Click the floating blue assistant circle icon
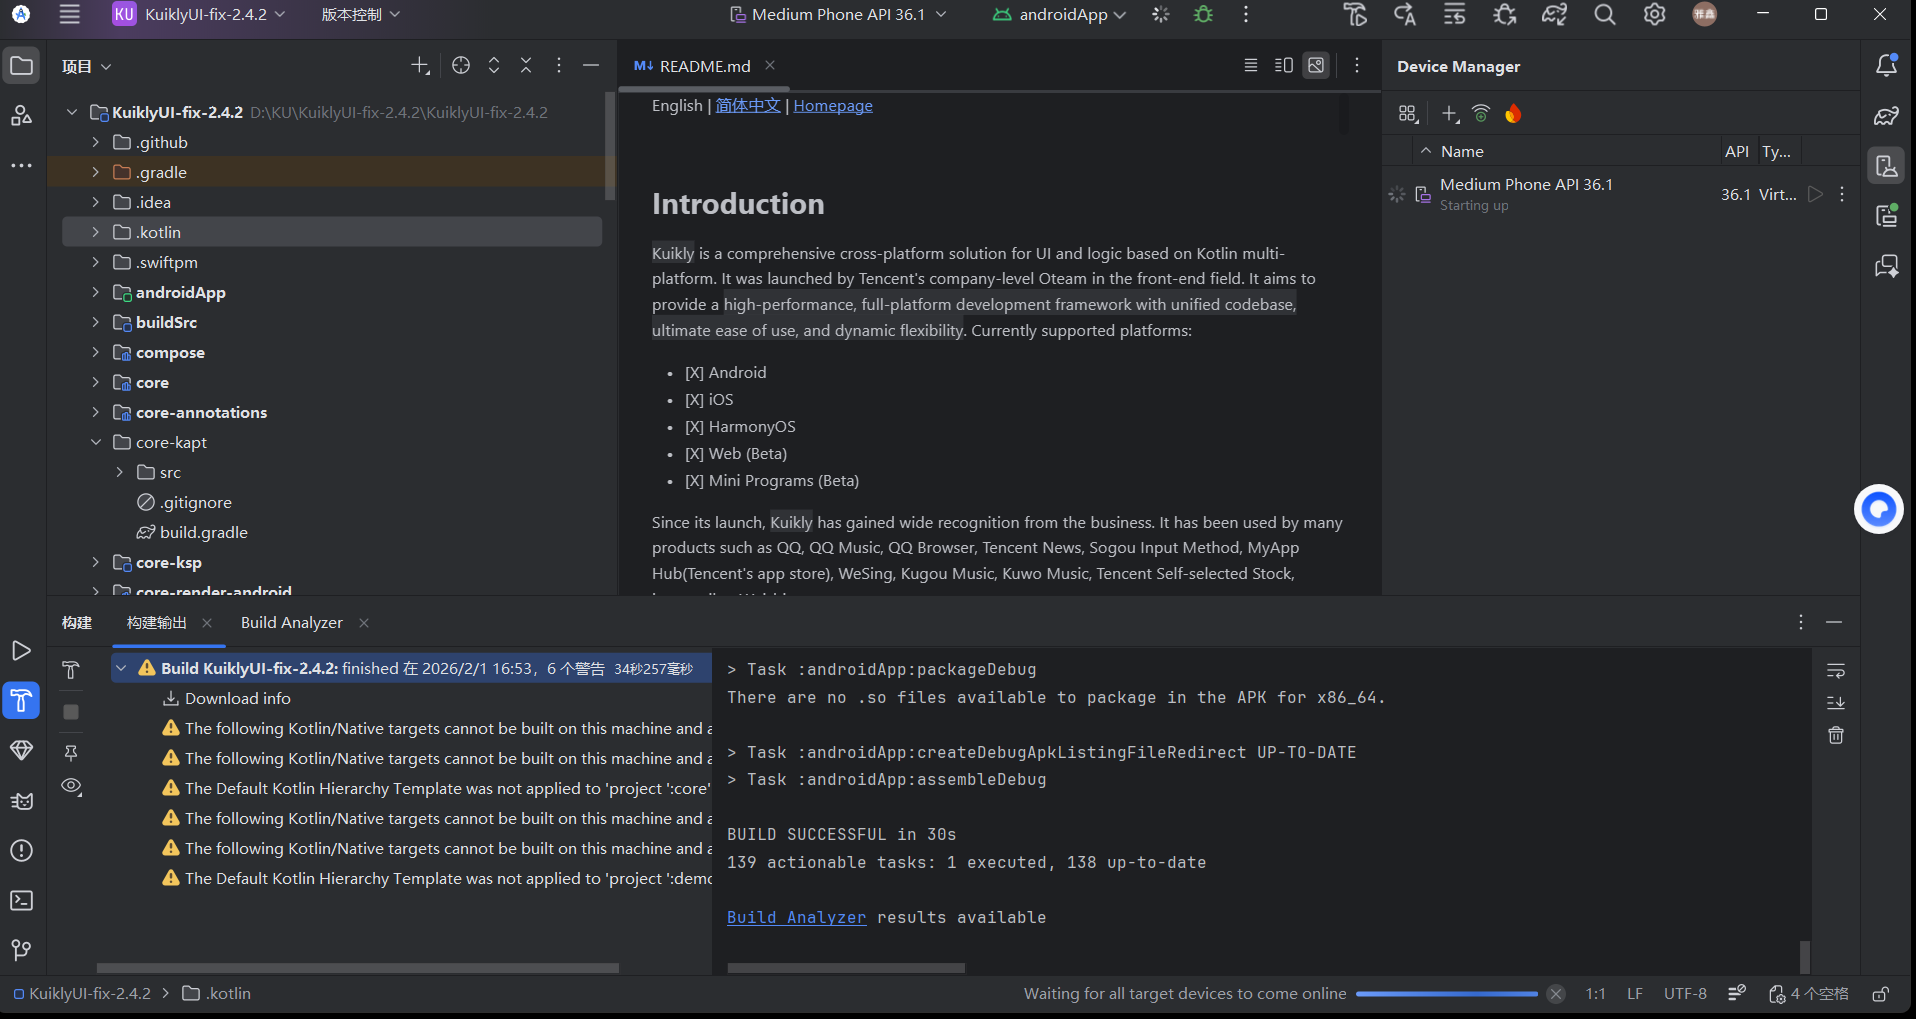 click(1879, 510)
